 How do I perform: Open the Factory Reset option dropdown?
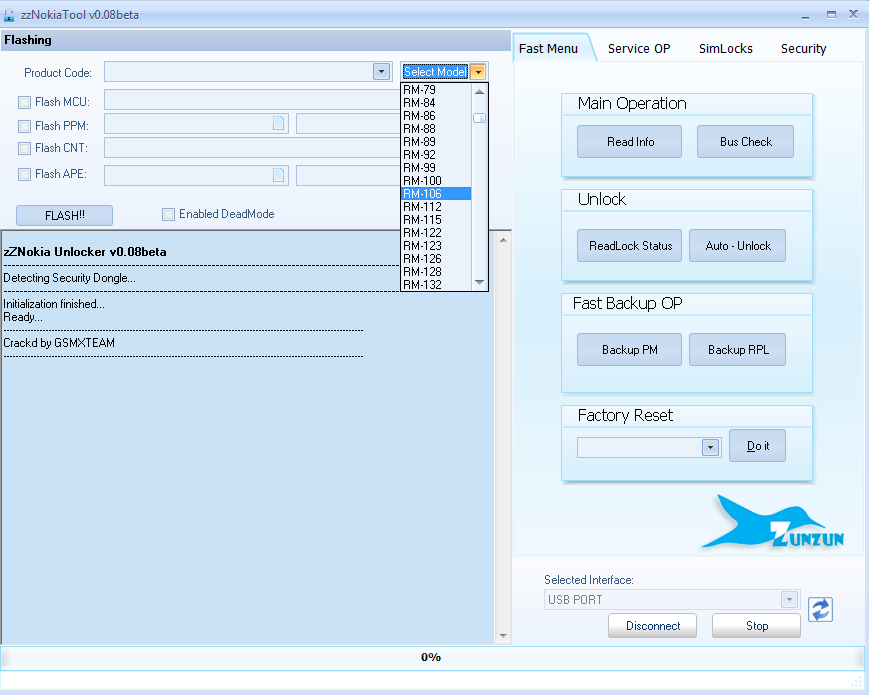(710, 447)
